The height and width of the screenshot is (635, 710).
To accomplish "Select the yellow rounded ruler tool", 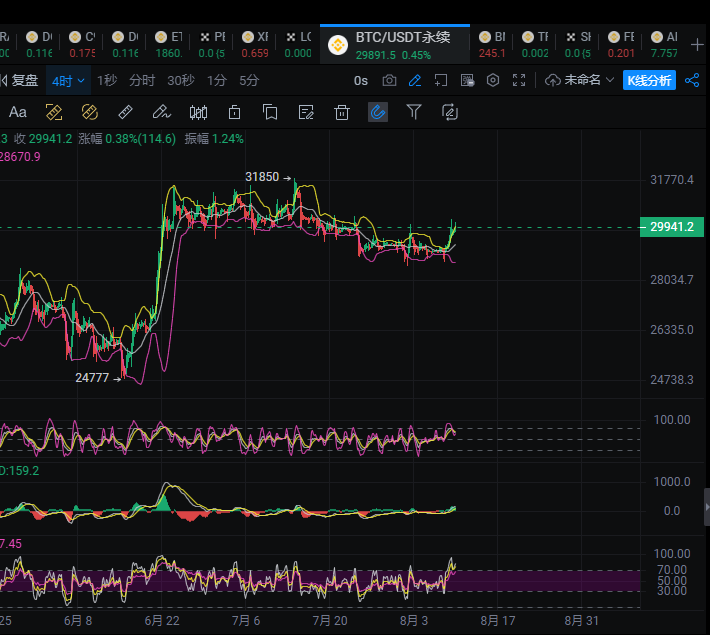I will (90, 112).
